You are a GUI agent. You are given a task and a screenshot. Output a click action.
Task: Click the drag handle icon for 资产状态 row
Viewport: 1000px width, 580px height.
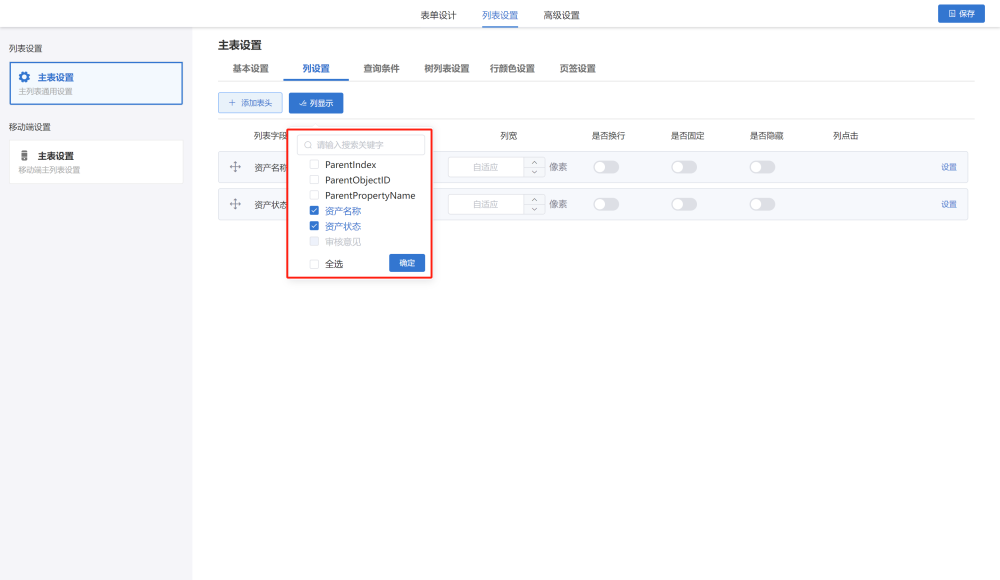coord(236,204)
